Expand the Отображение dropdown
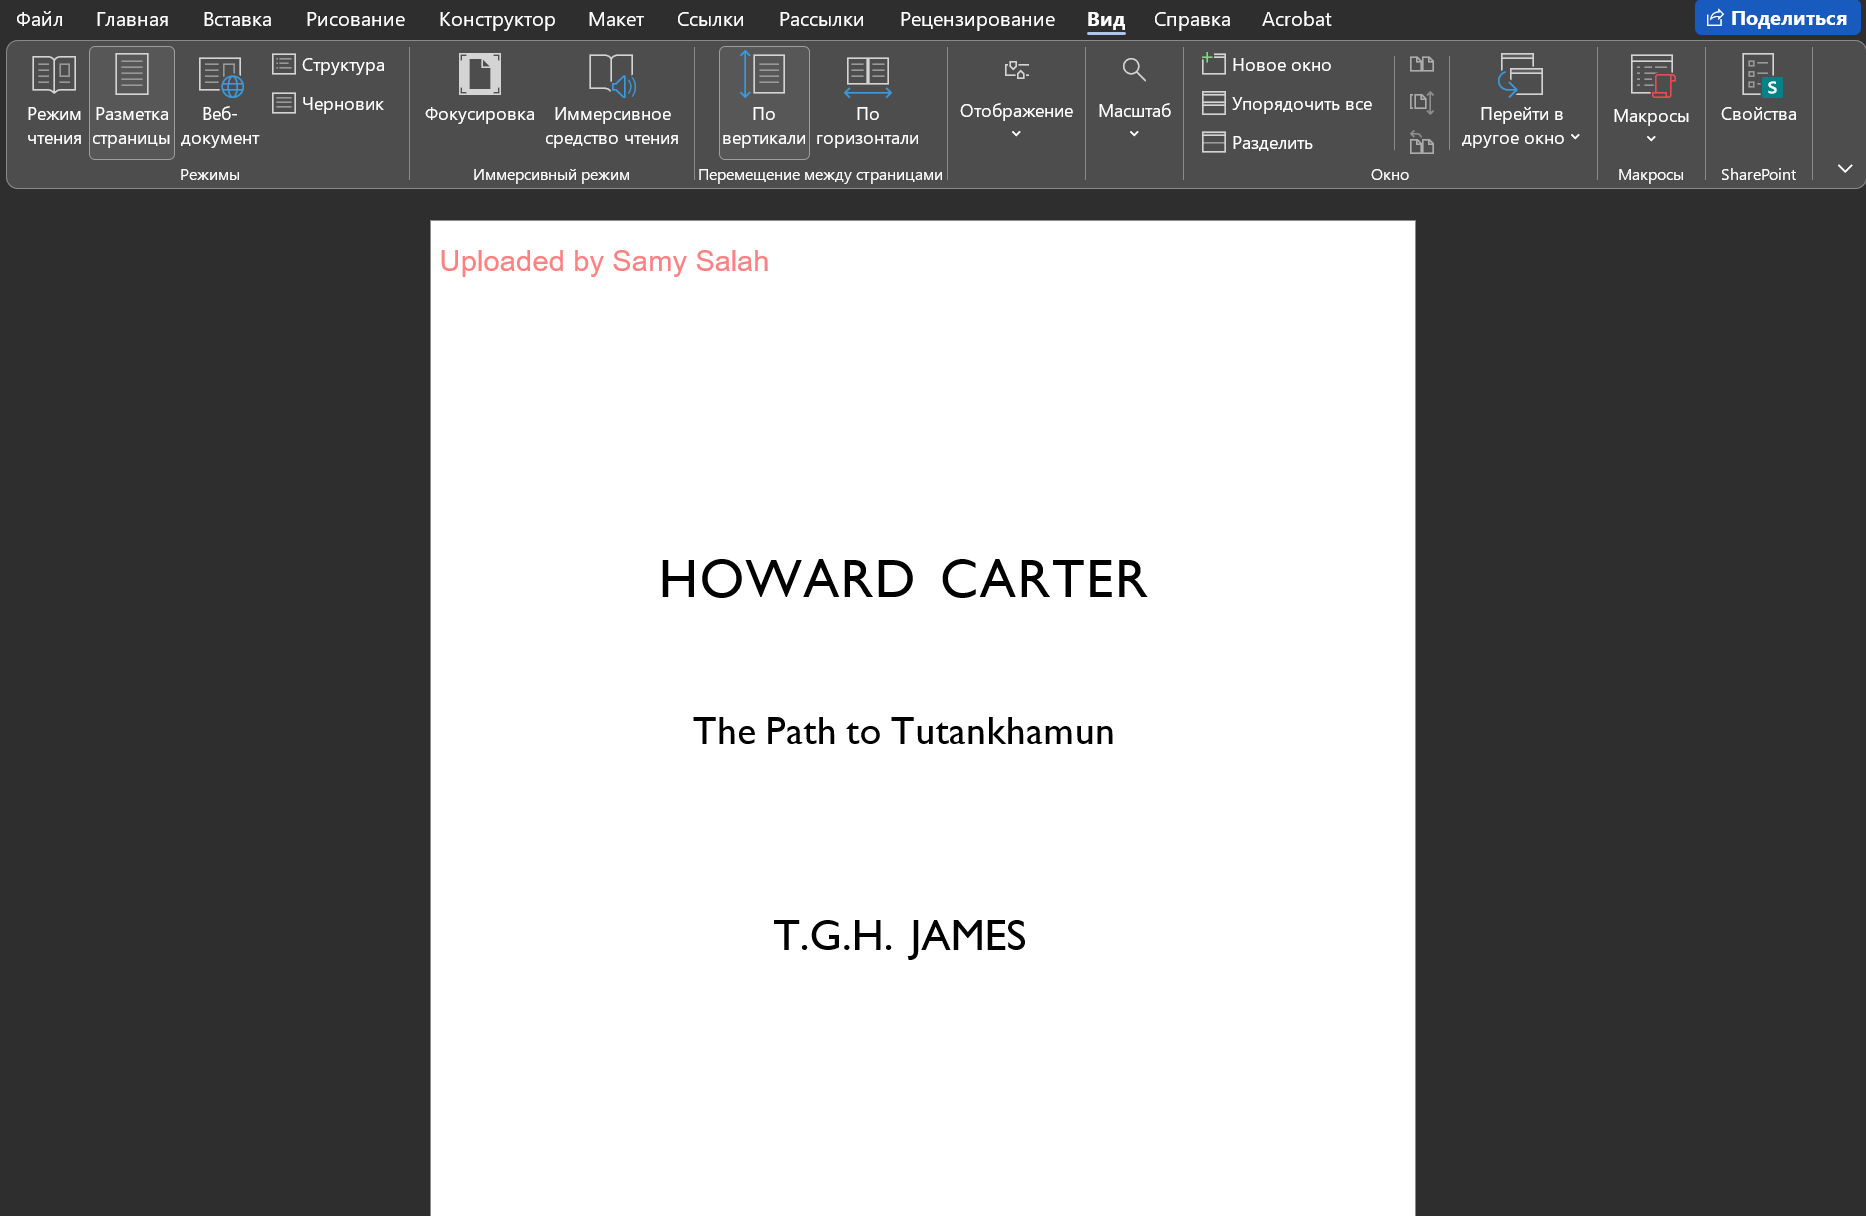Viewport: 1866px width, 1216px height. click(1016, 98)
